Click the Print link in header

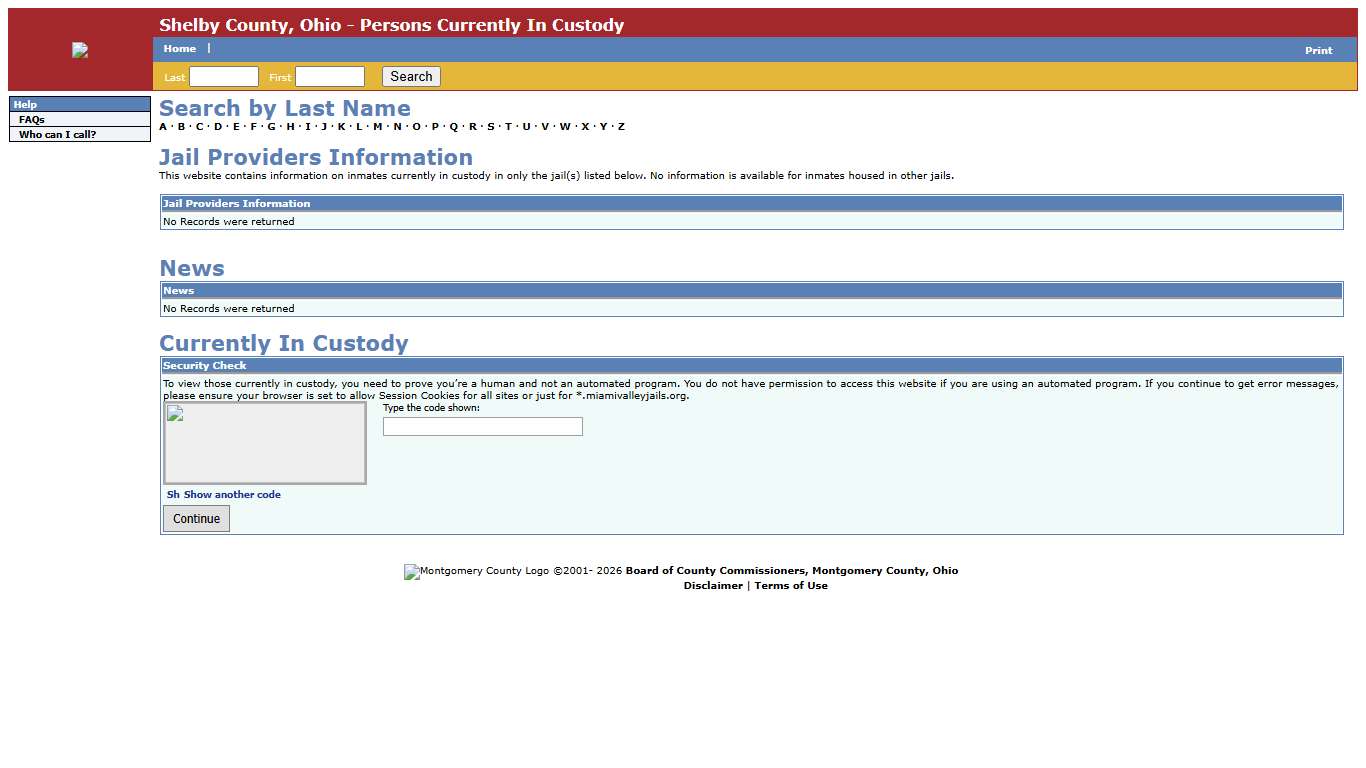(x=1318, y=50)
